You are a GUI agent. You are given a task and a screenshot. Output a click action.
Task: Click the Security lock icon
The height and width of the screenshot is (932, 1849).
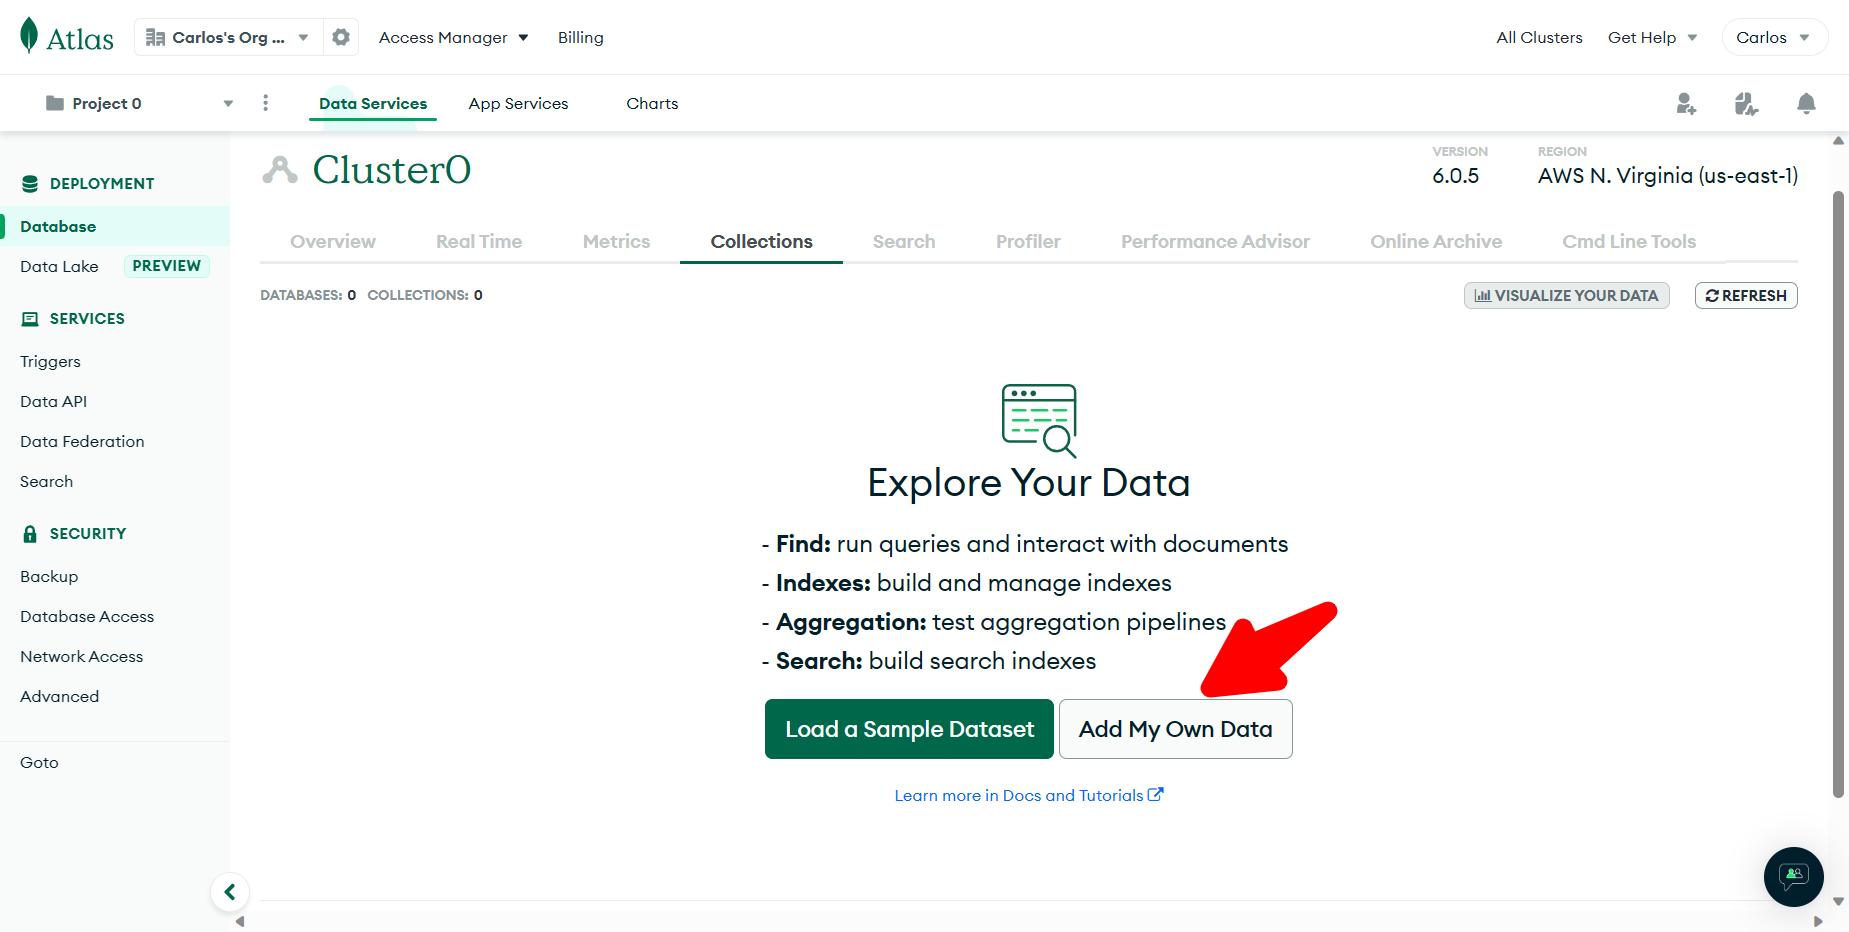30,534
